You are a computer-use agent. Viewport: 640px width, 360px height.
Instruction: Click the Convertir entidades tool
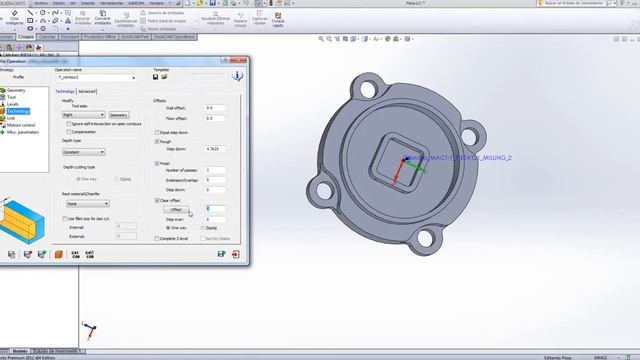[x=102, y=18]
